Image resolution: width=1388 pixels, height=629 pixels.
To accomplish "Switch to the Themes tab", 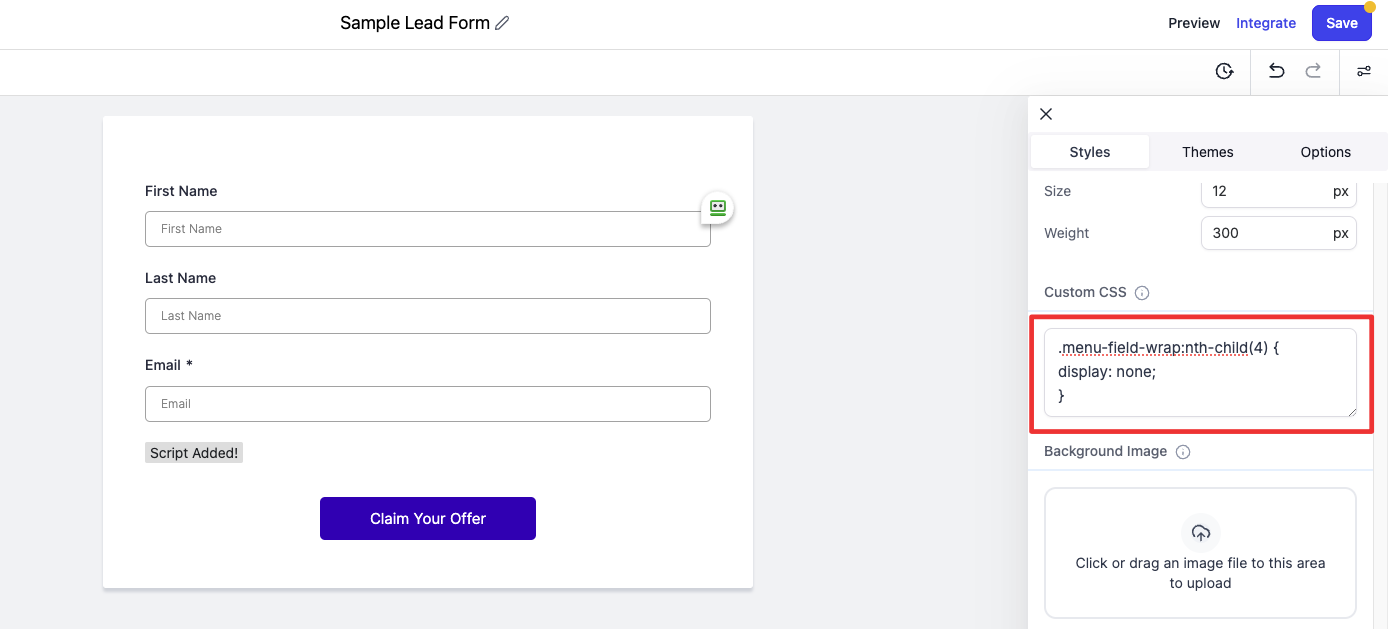I will pyautogui.click(x=1207, y=152).
